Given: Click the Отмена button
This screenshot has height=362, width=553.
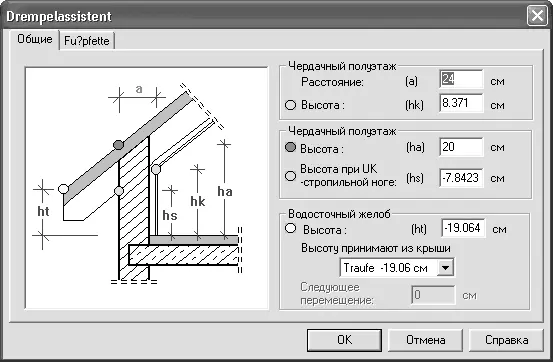Looking at the screenshot, I should coord(425,340).
